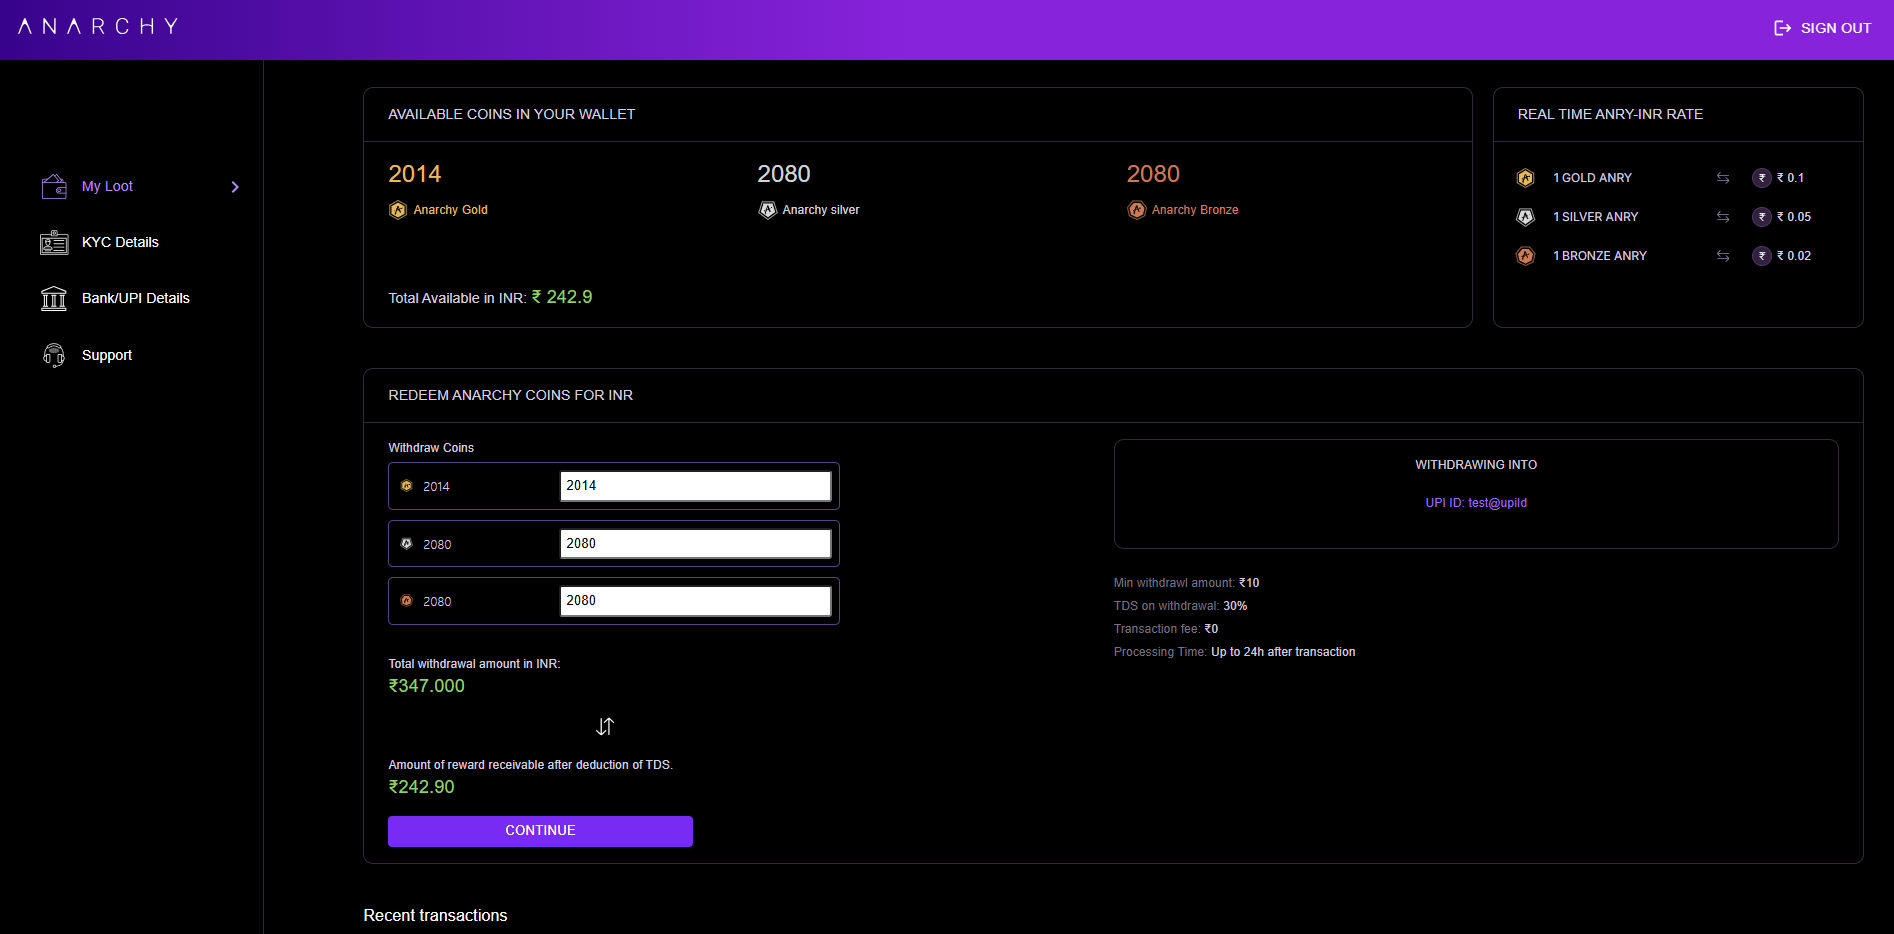This screenshot has height=934, width=1894.
Task: Click the exchange arrows beside 1 GOLD ANRY
Action: pyautogui.click(x=1723, y=178)
